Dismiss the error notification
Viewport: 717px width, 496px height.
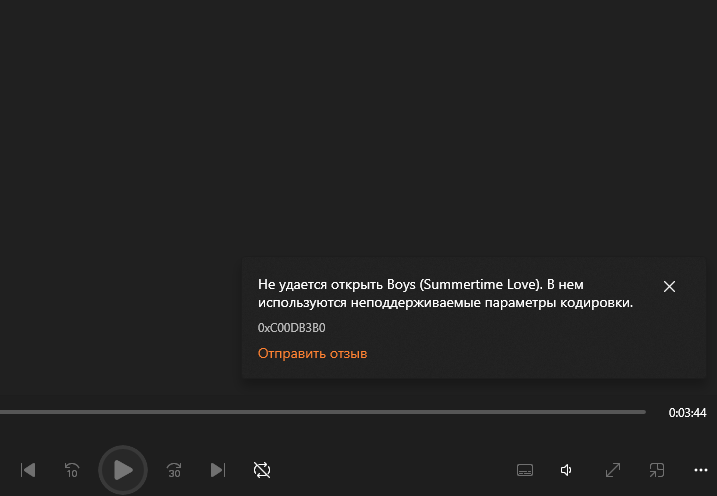click(x=669, y=287)
